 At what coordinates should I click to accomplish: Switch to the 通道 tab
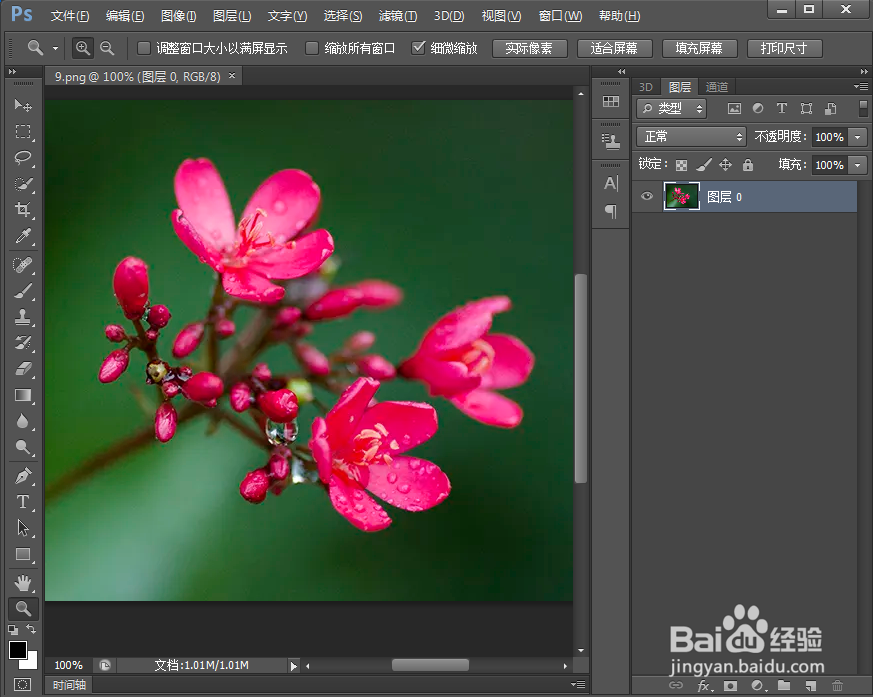pyautogui.click(x=717, y=87)
